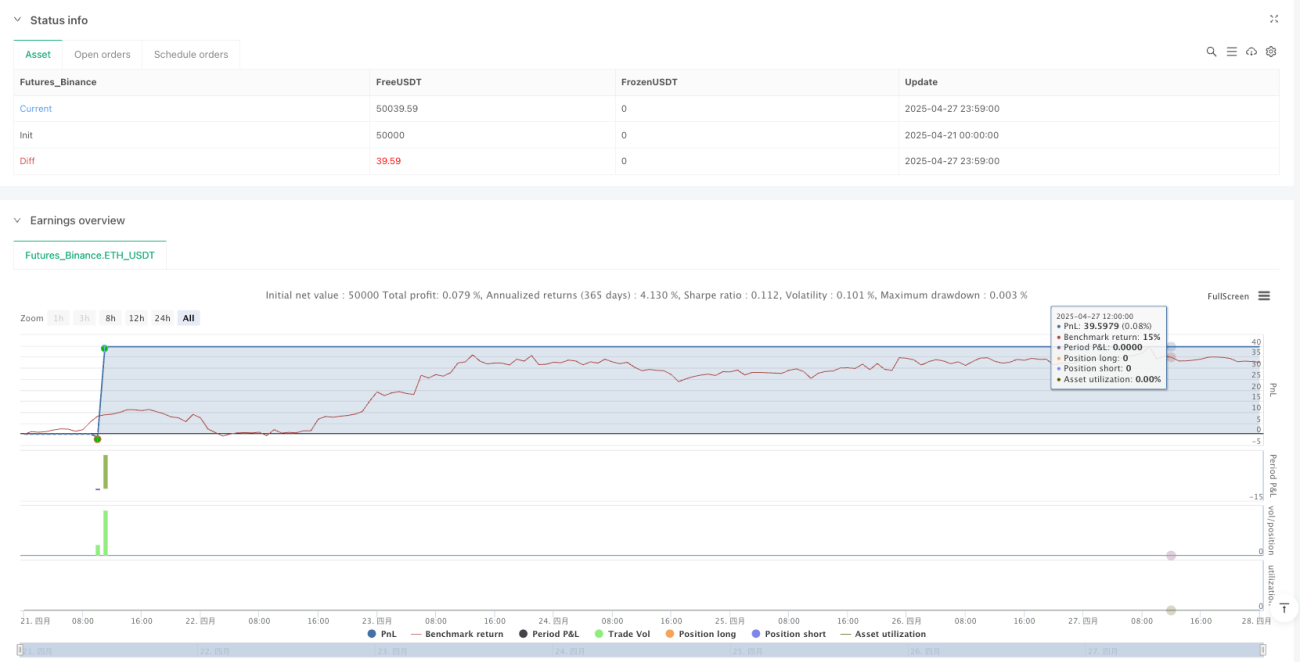Screen dimensions: 1300x662
Task: Switch to the Schedule orders tab
Action: pos(191,54)
